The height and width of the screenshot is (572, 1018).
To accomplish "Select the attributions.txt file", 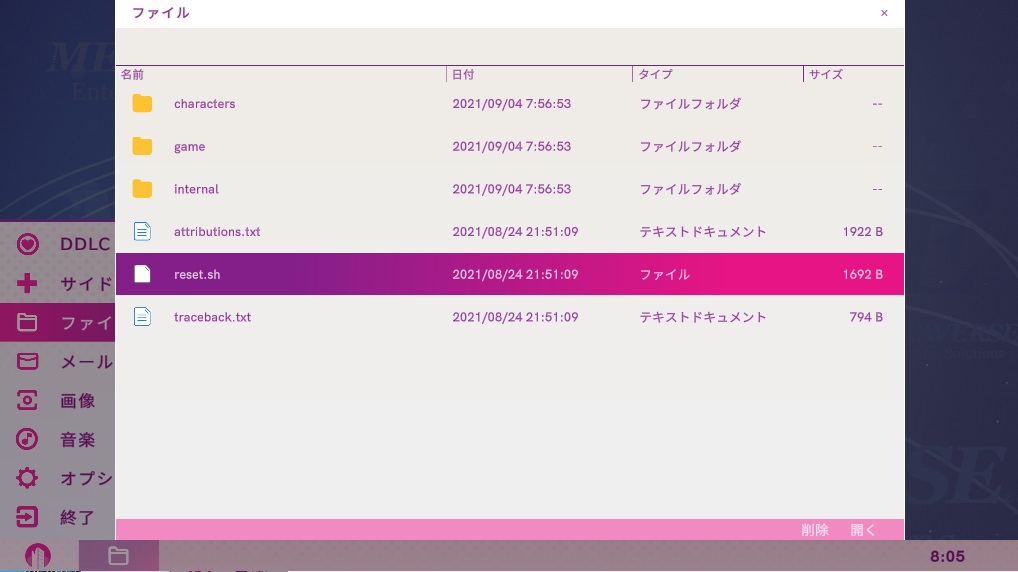I will 216,232.
